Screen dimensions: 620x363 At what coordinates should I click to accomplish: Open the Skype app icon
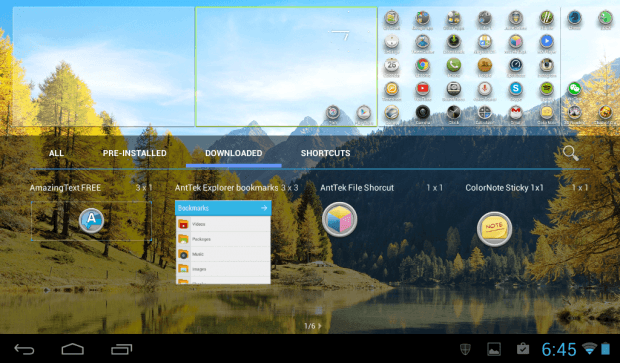(516, 89)
